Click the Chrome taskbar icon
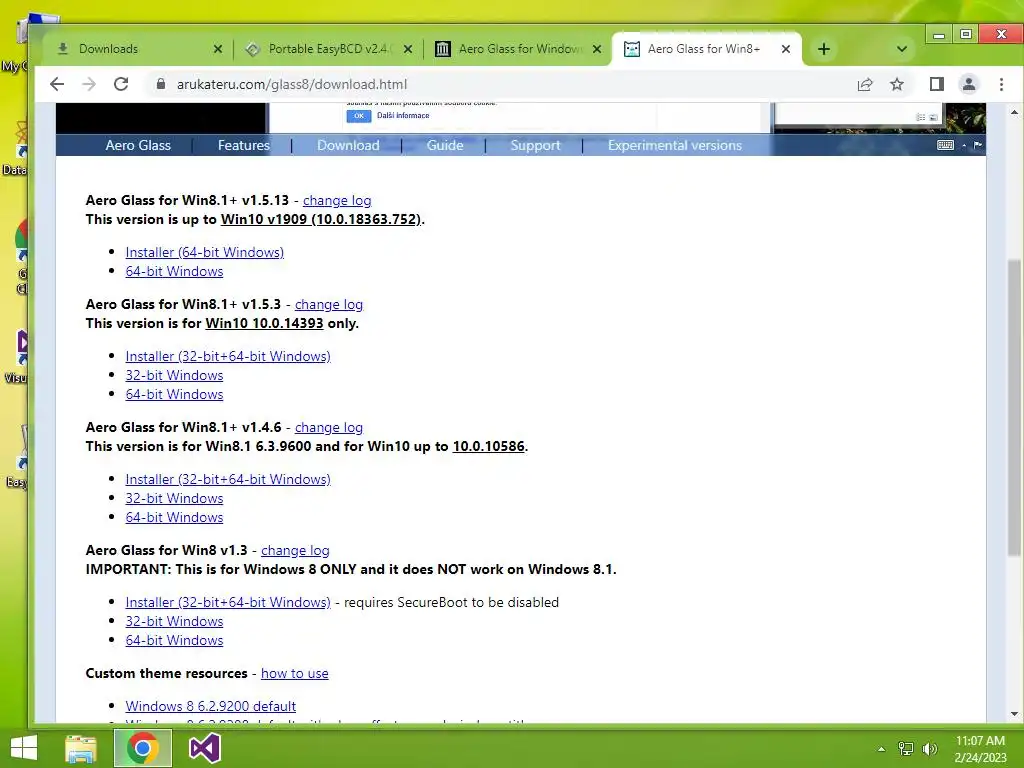This screenshot has height=768, width=1024. (143, 748)
